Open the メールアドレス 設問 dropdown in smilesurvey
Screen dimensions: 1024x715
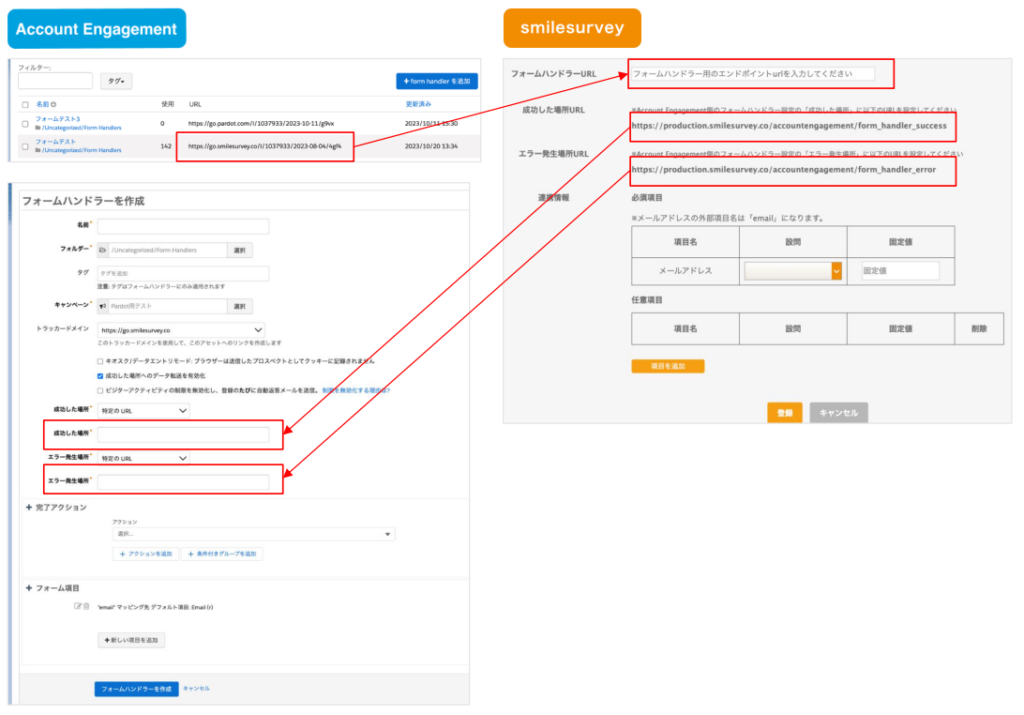[793, 271]
